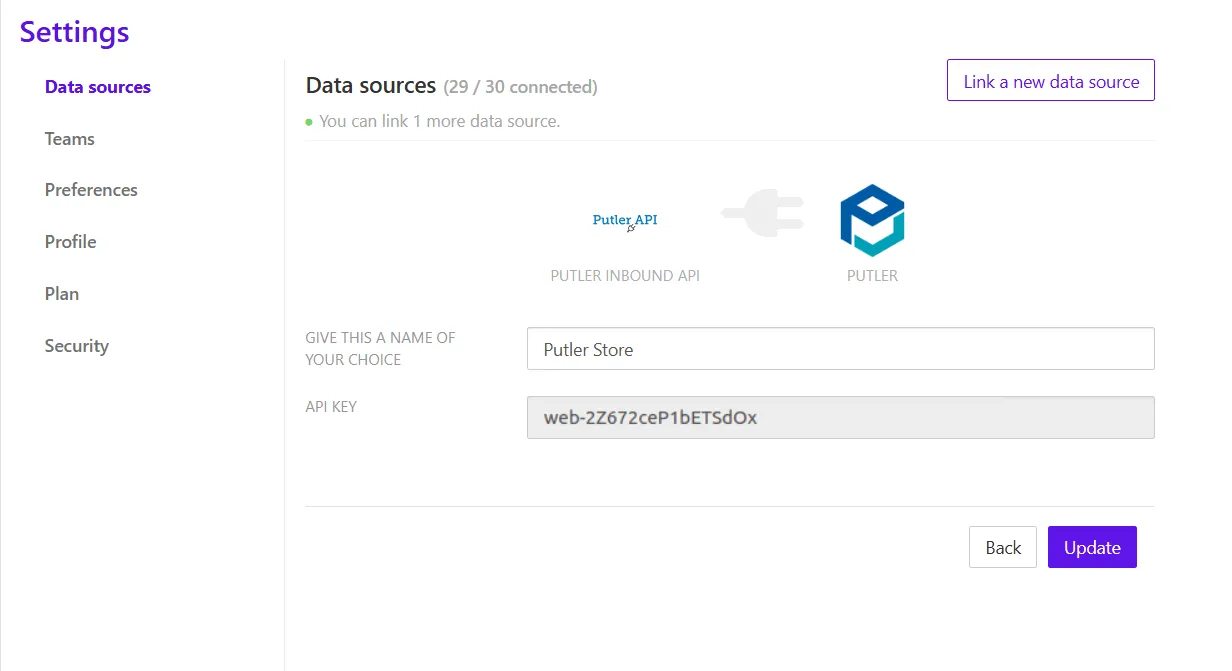Click 'You can link 1 more data source' notice
1232x671 pixels.
click(439, 122)
